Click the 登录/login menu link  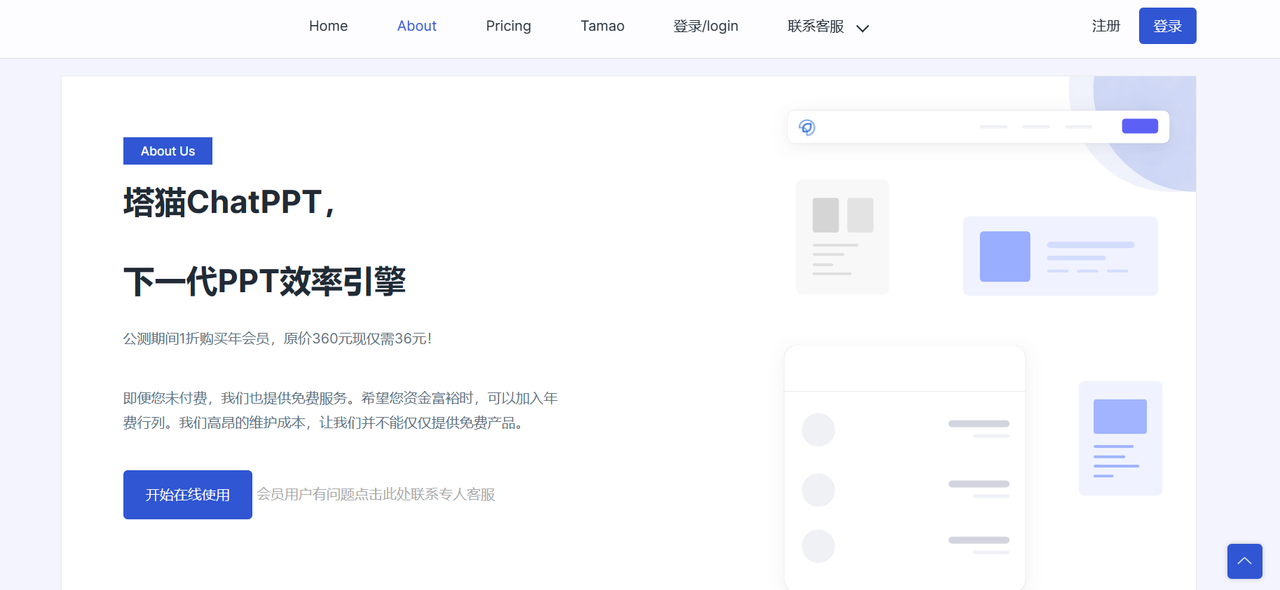coord(706,26)
